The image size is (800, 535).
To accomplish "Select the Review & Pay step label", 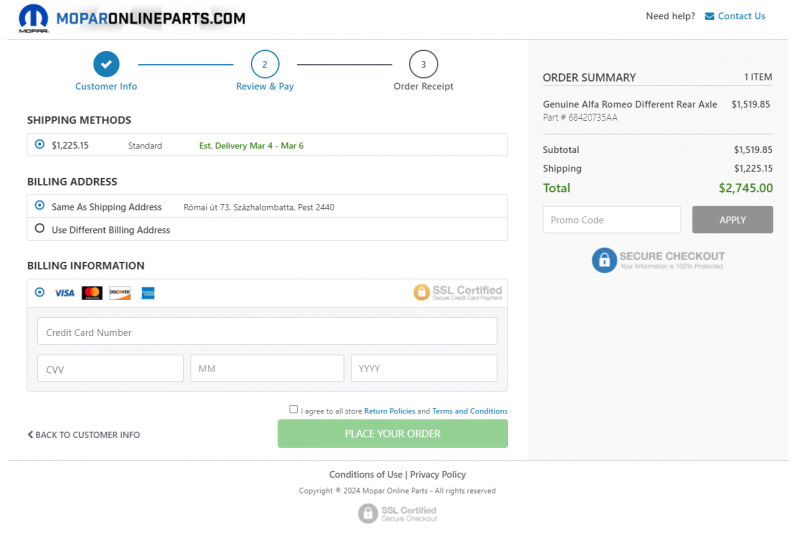I will 265,87.
